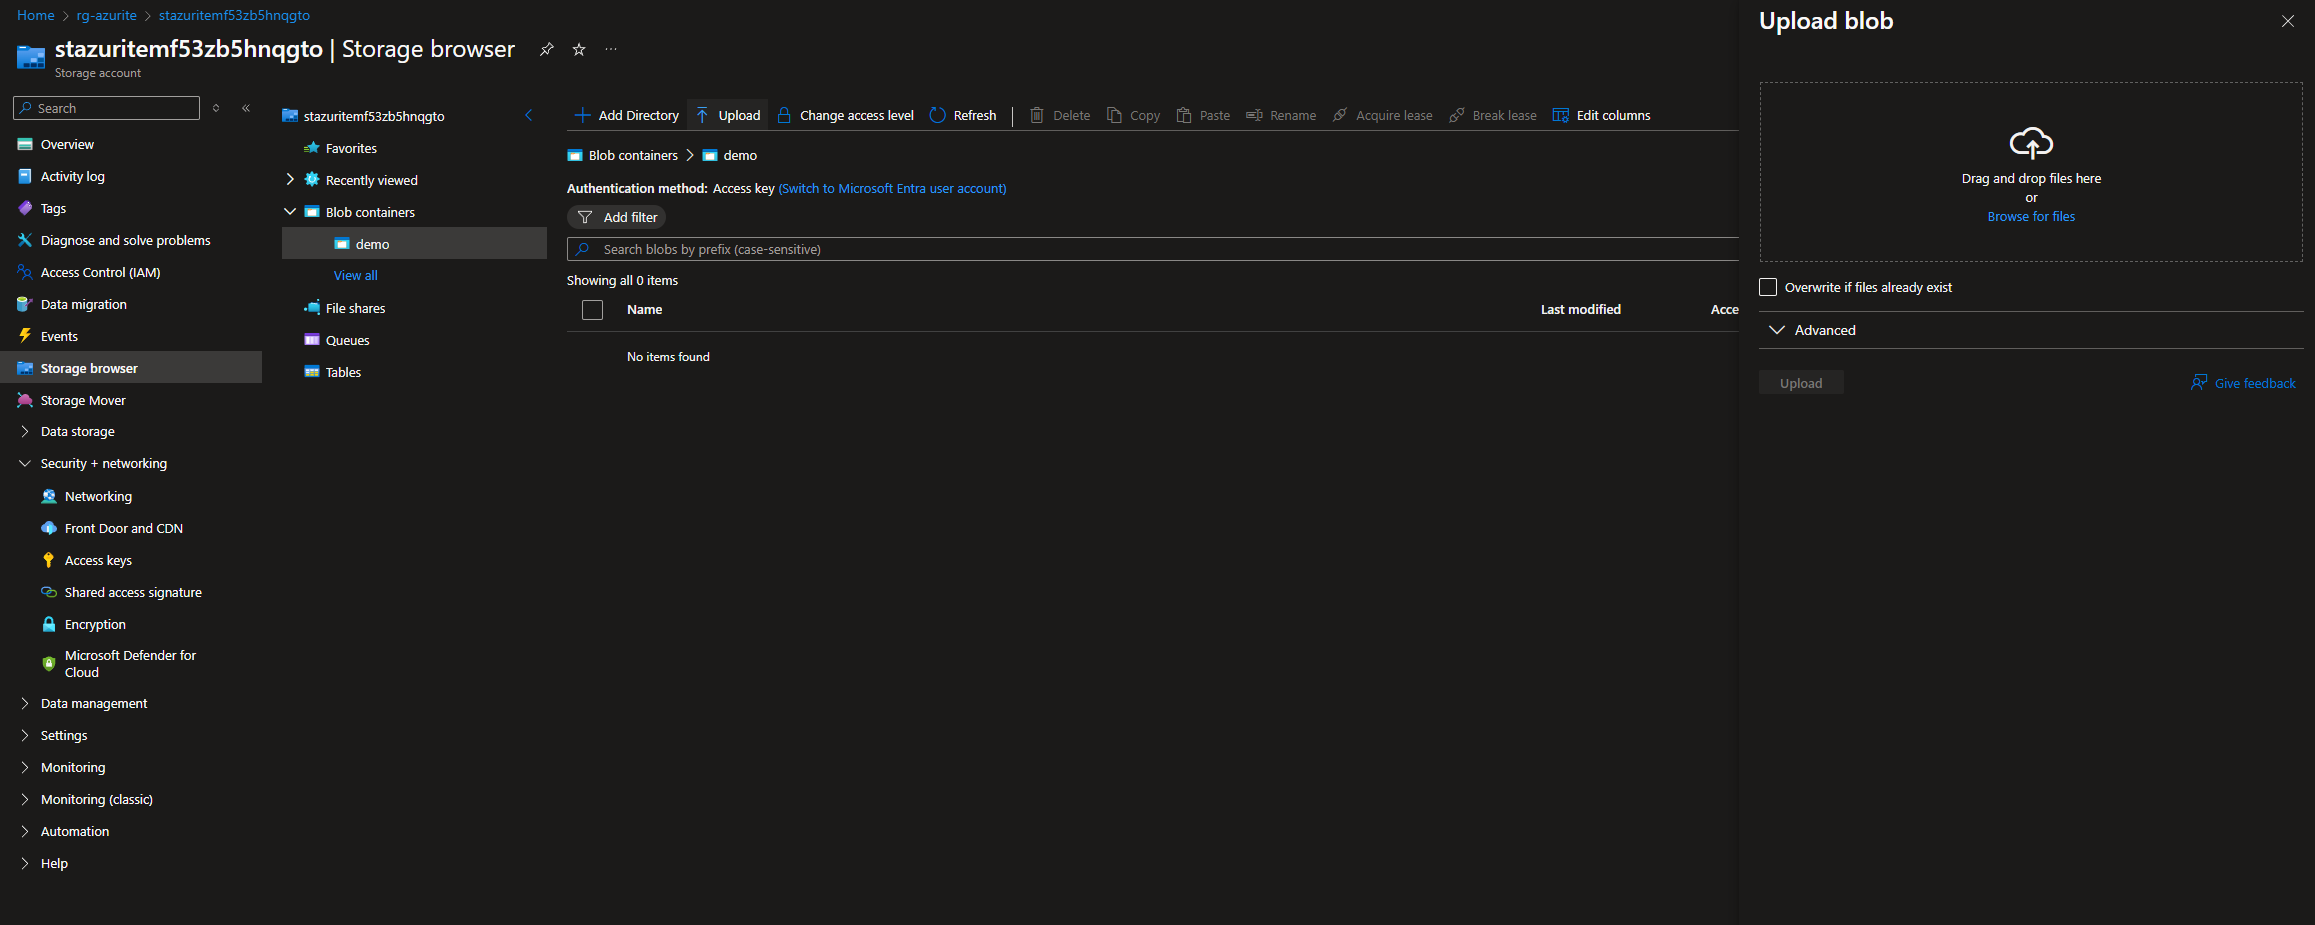Expand Automation menu group
This screenshot has width=2315, height=925.
tap(25, 832)
